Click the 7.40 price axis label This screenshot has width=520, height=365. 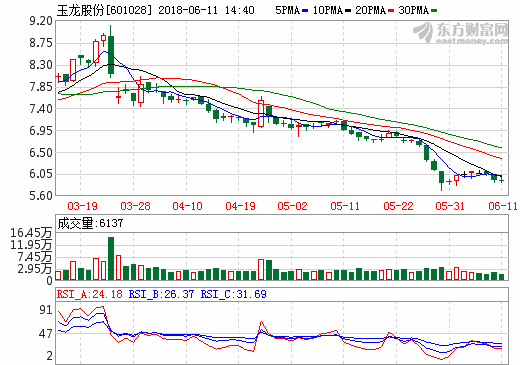[x=41, y=109]
